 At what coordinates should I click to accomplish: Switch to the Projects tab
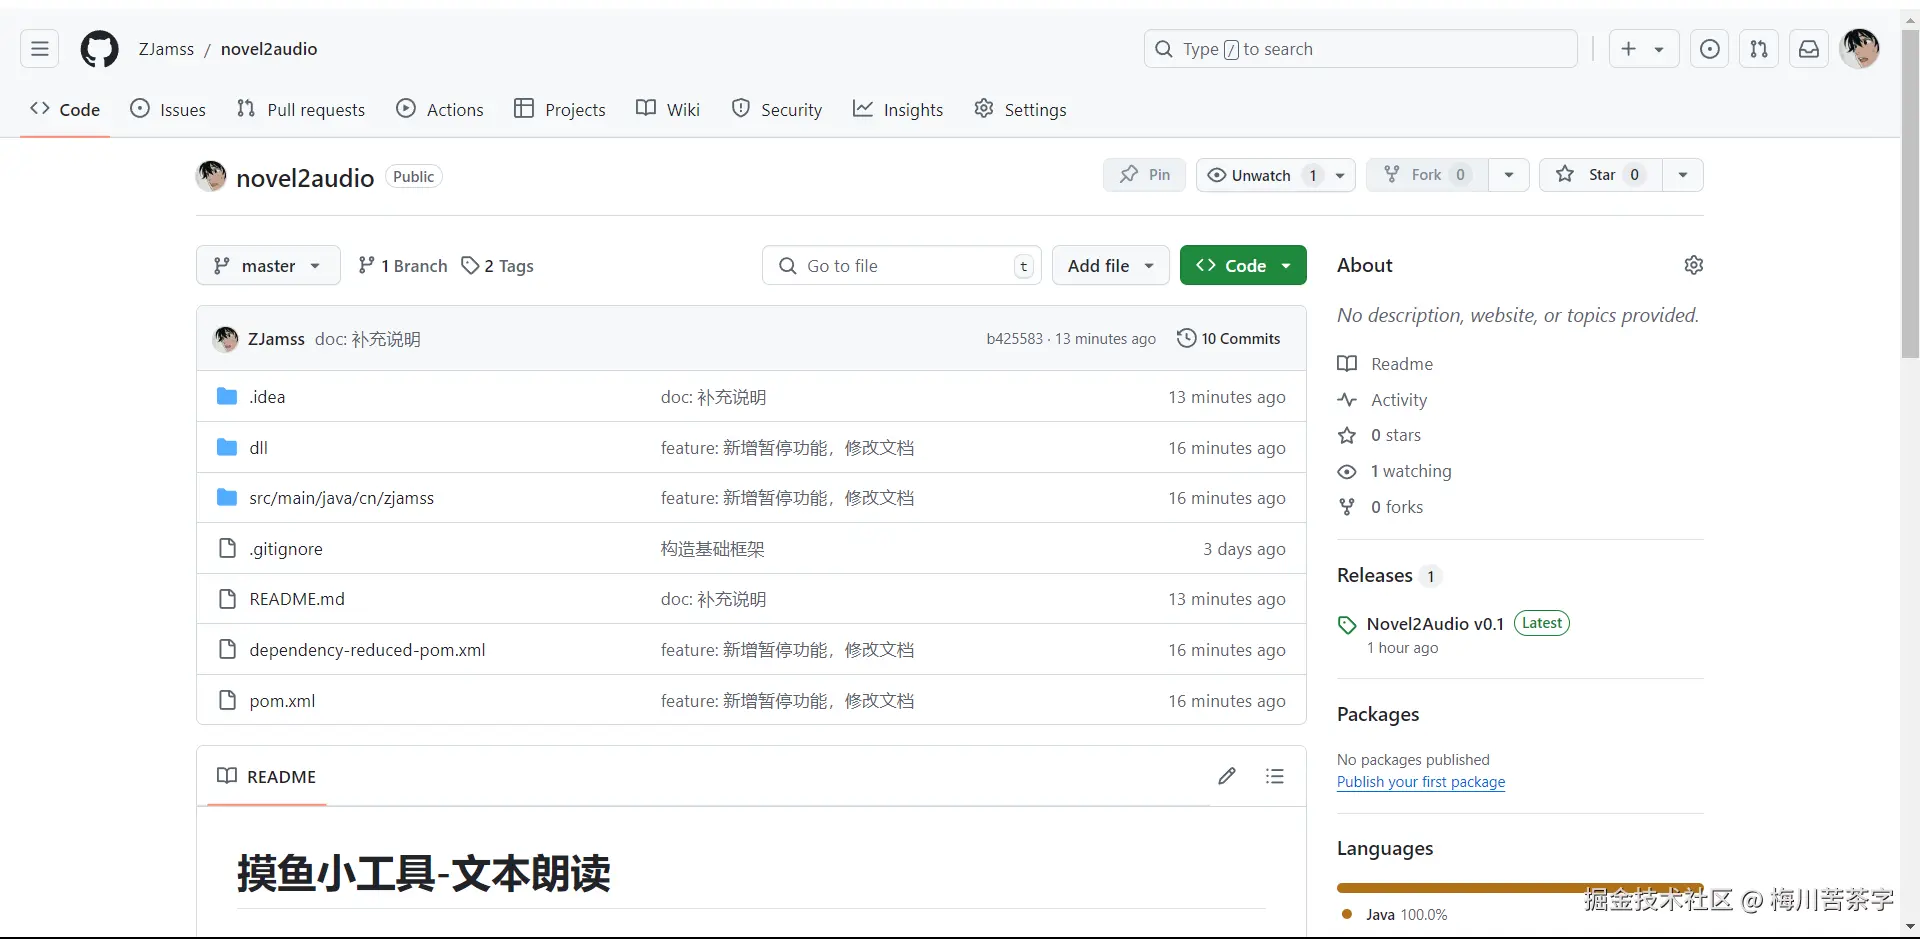(x=560, y=110)
